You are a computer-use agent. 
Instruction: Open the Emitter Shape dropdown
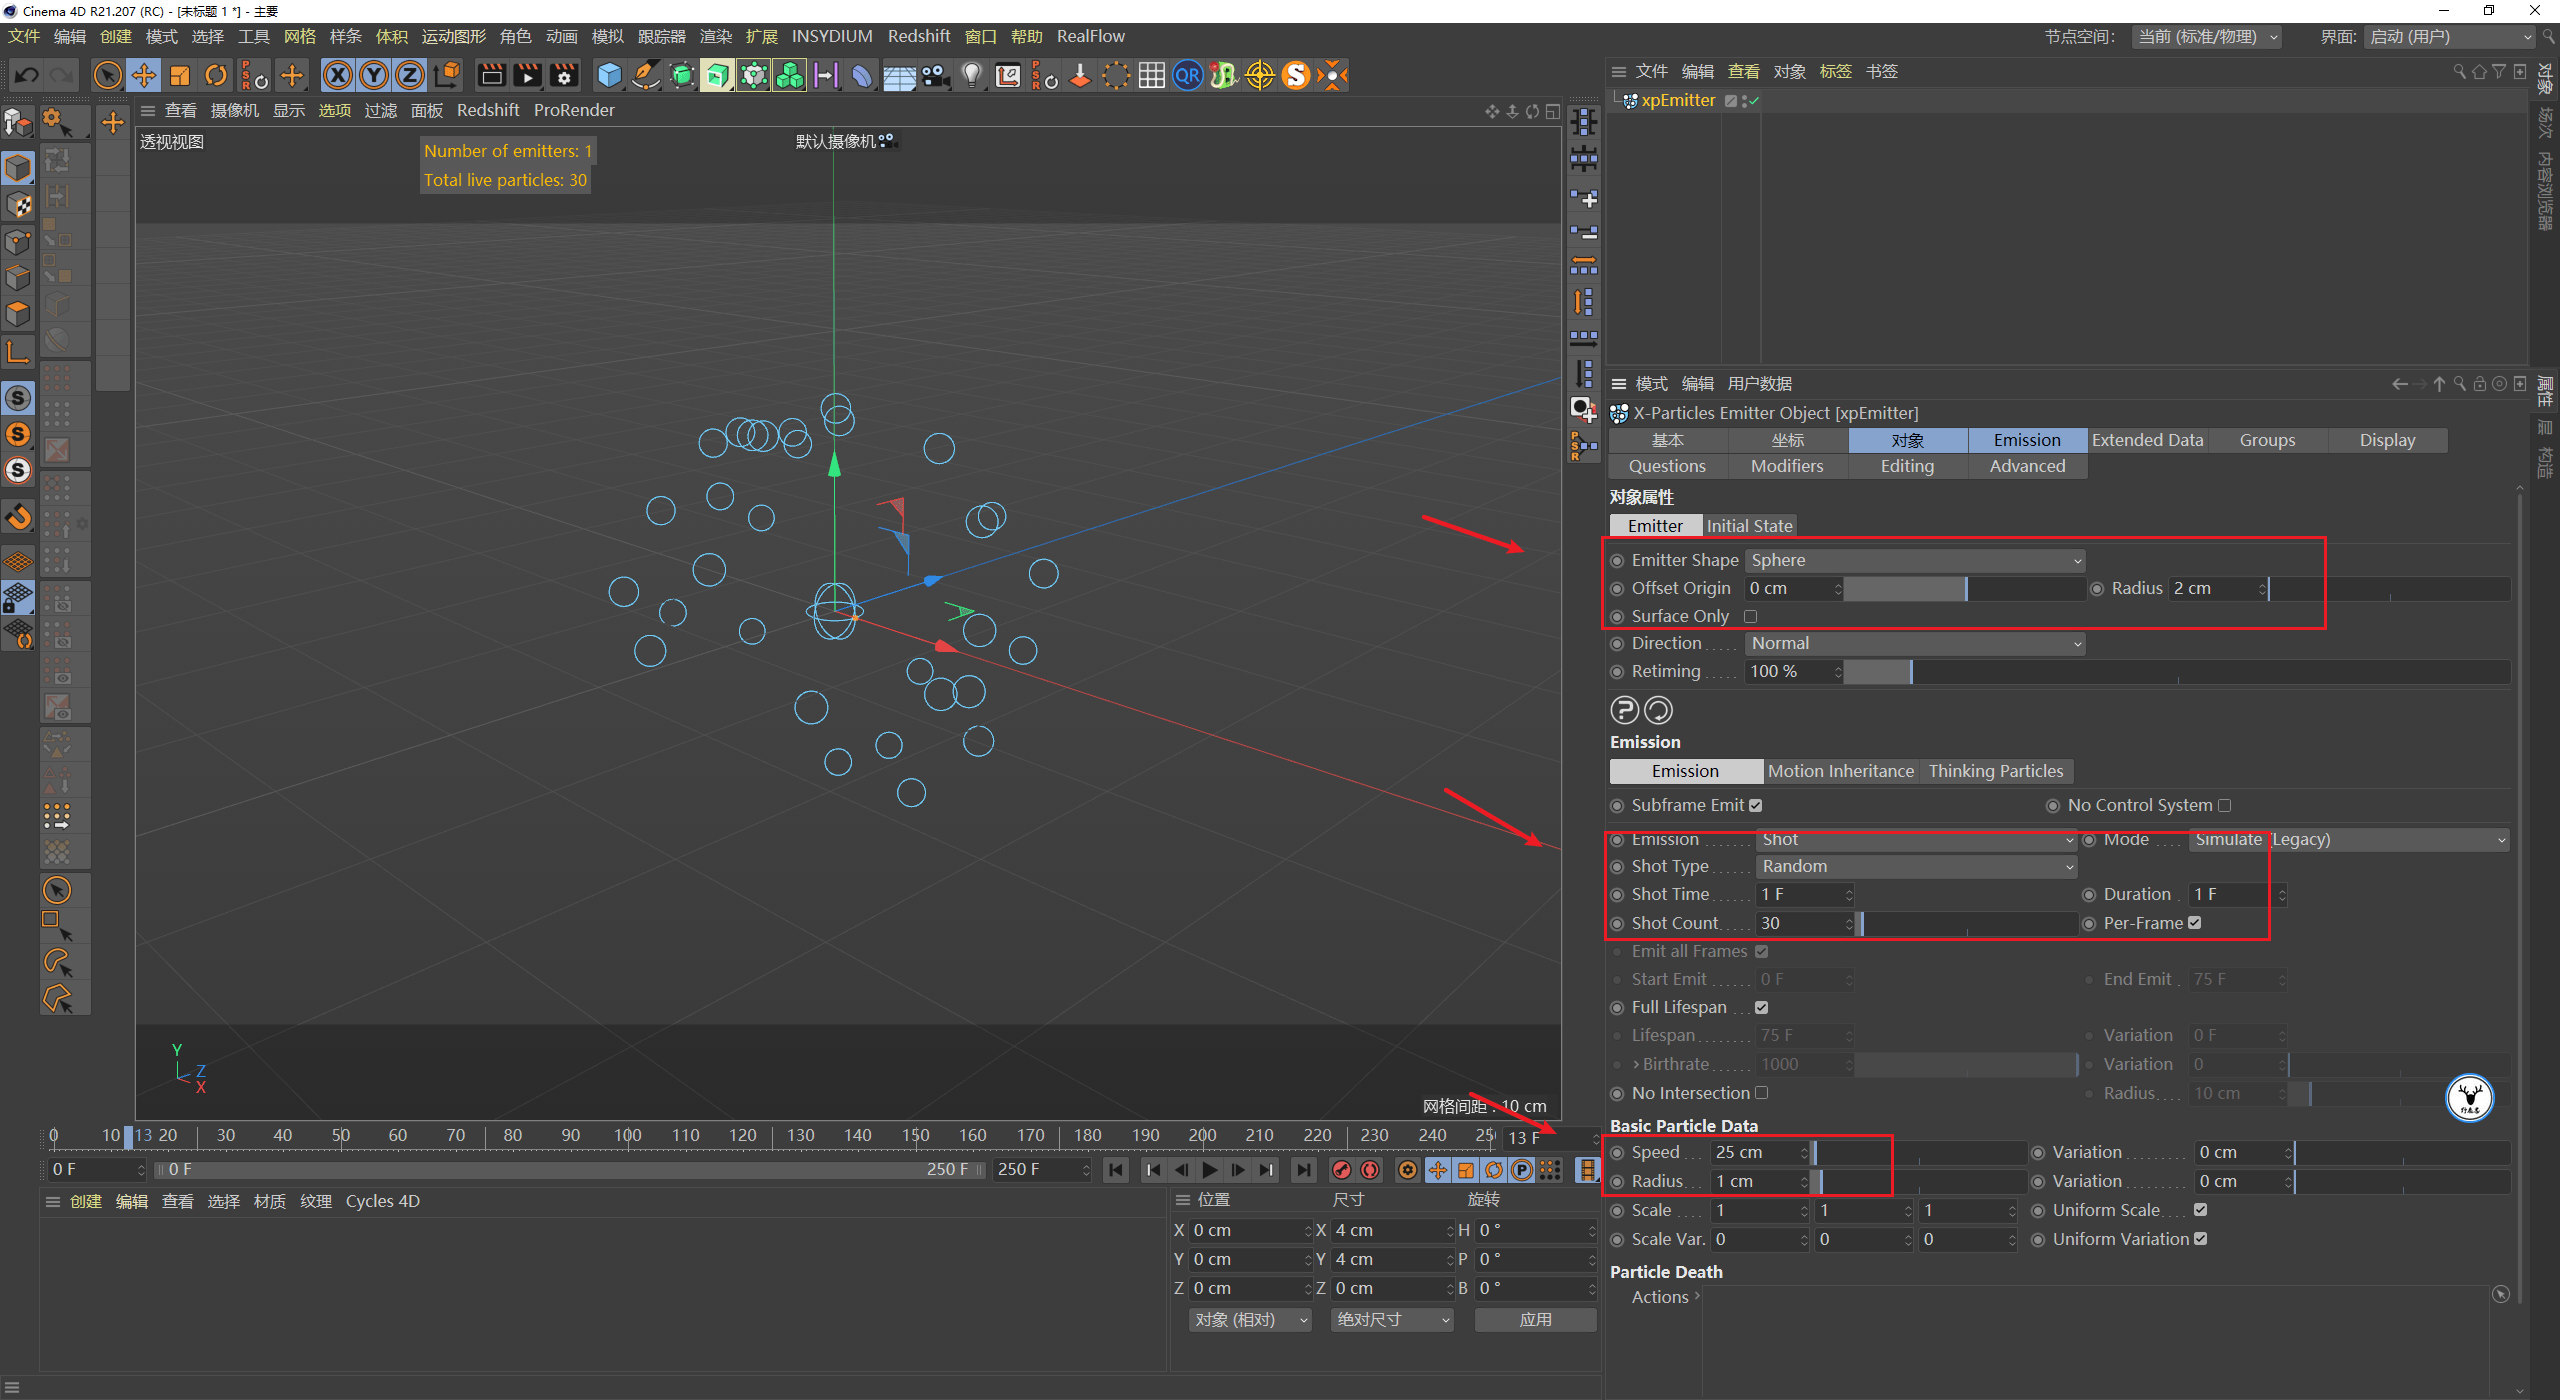[x=1913, y=560]
